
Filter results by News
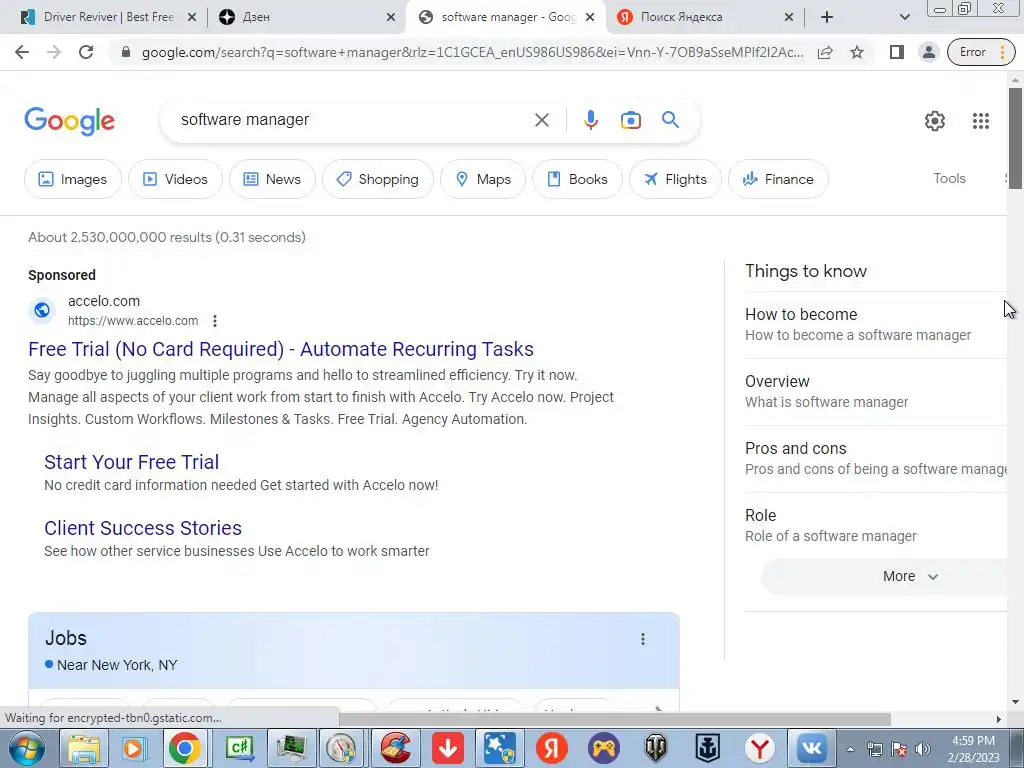point(272,179)
